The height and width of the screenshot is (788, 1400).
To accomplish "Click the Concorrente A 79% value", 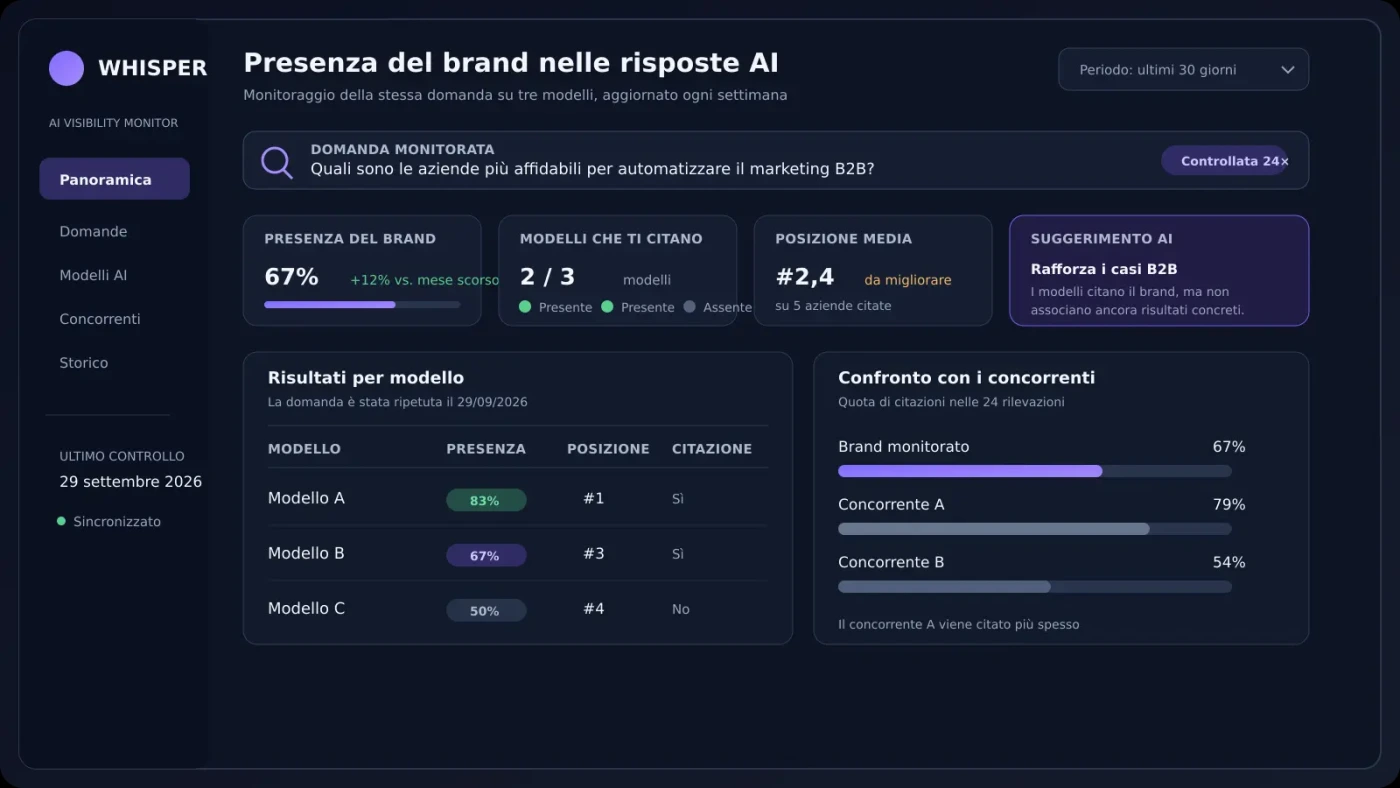I will click(1229, 505).
